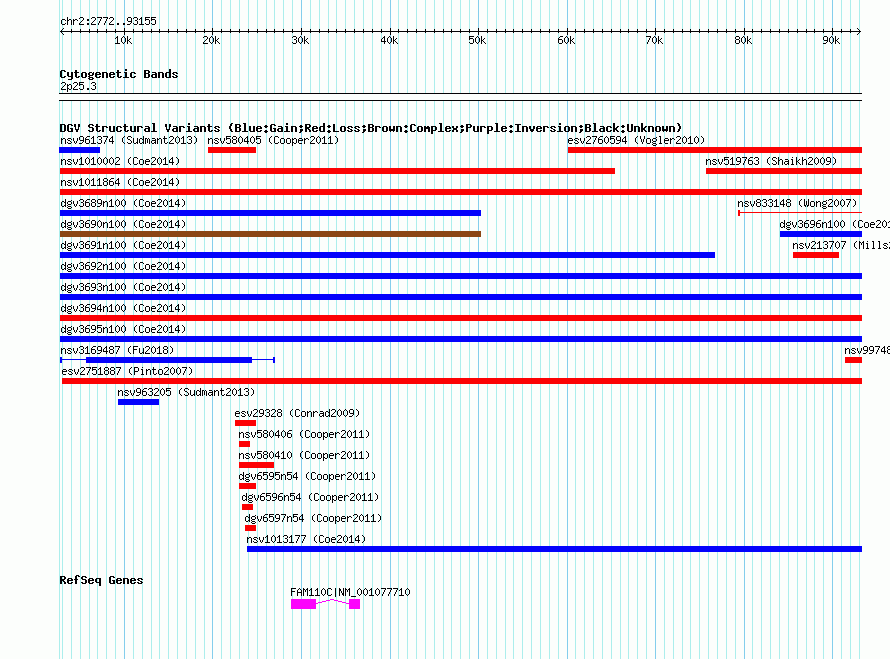Click dgv3694n100 (Coe2014) variant label
The width and height of the screenshot is (890, 659).
[x=123, y=308]
